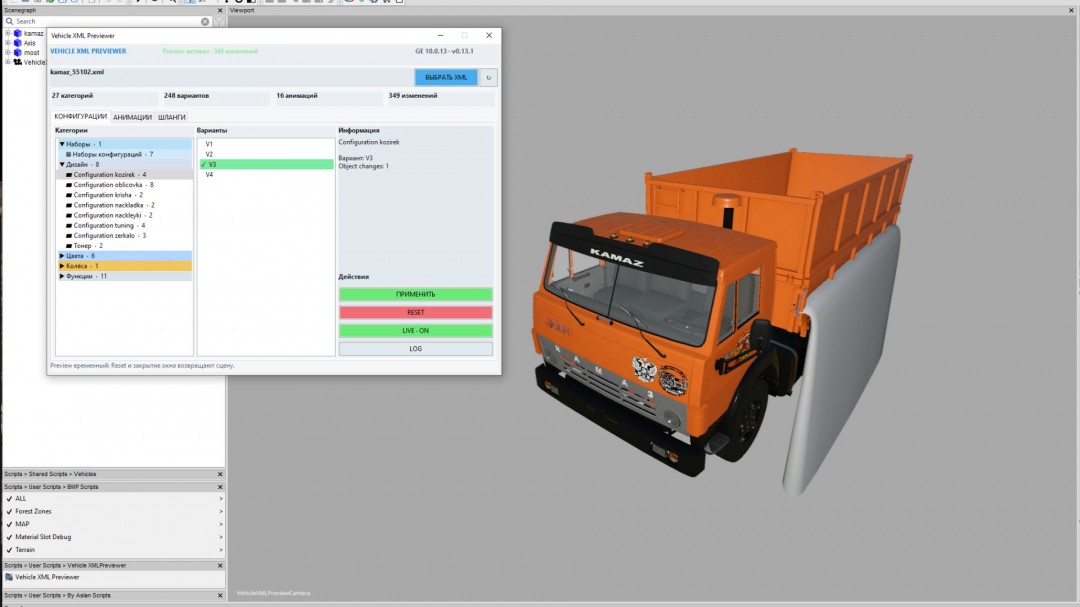Open the MAP submenu arrow
Screen dimensions: 1080x607
(x=220, y=524)
